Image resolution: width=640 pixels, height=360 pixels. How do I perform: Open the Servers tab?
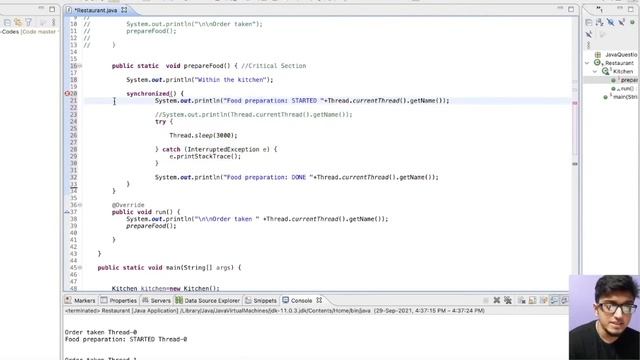156,300
